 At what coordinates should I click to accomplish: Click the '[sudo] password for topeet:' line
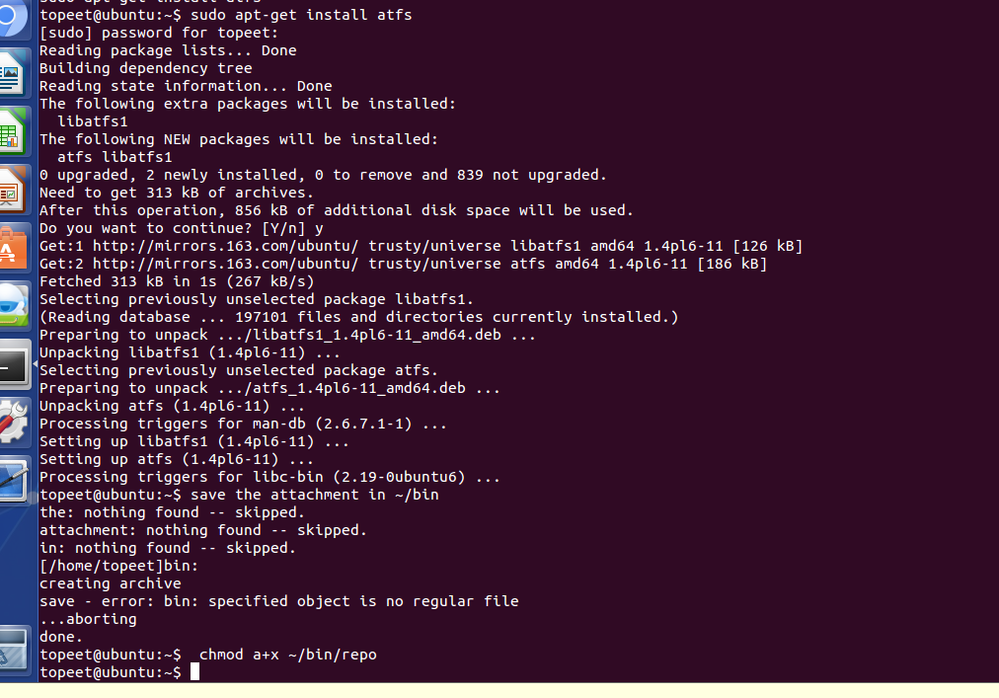(158, 33)
